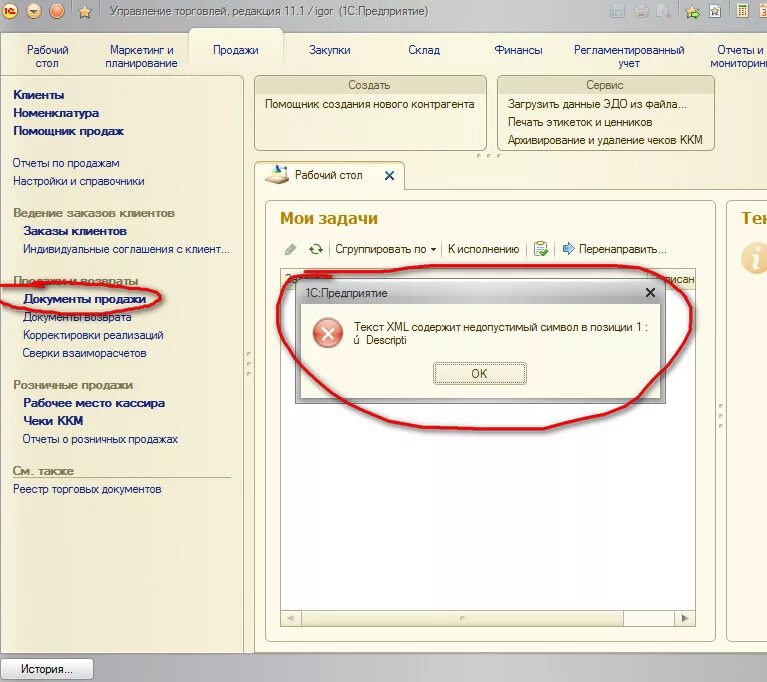767x682 pixels.
Task: Click the К исполнению button
Action: tap(483, 250)
